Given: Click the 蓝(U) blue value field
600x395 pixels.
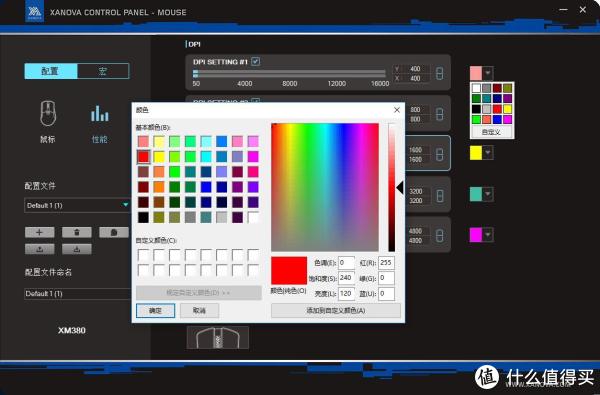Looking at the screenshot, I should [386, 294].
